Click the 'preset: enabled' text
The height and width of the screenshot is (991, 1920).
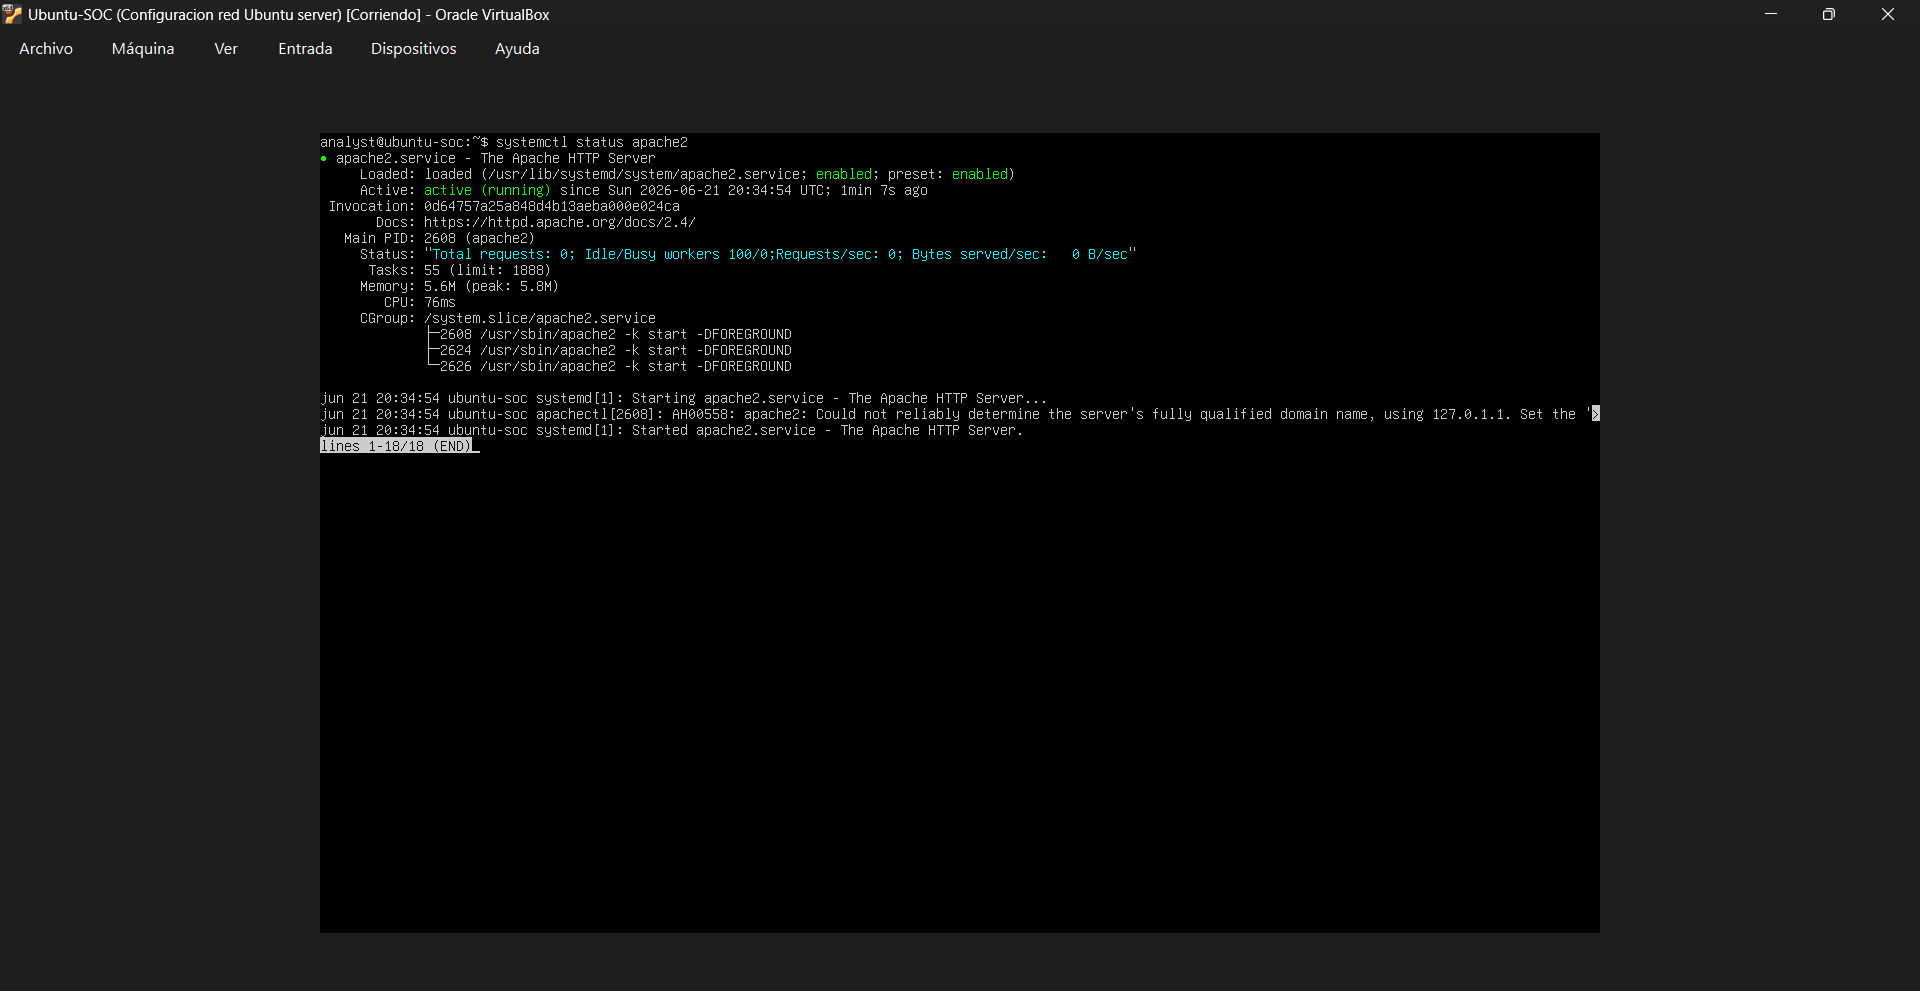(x=948, y=174)
